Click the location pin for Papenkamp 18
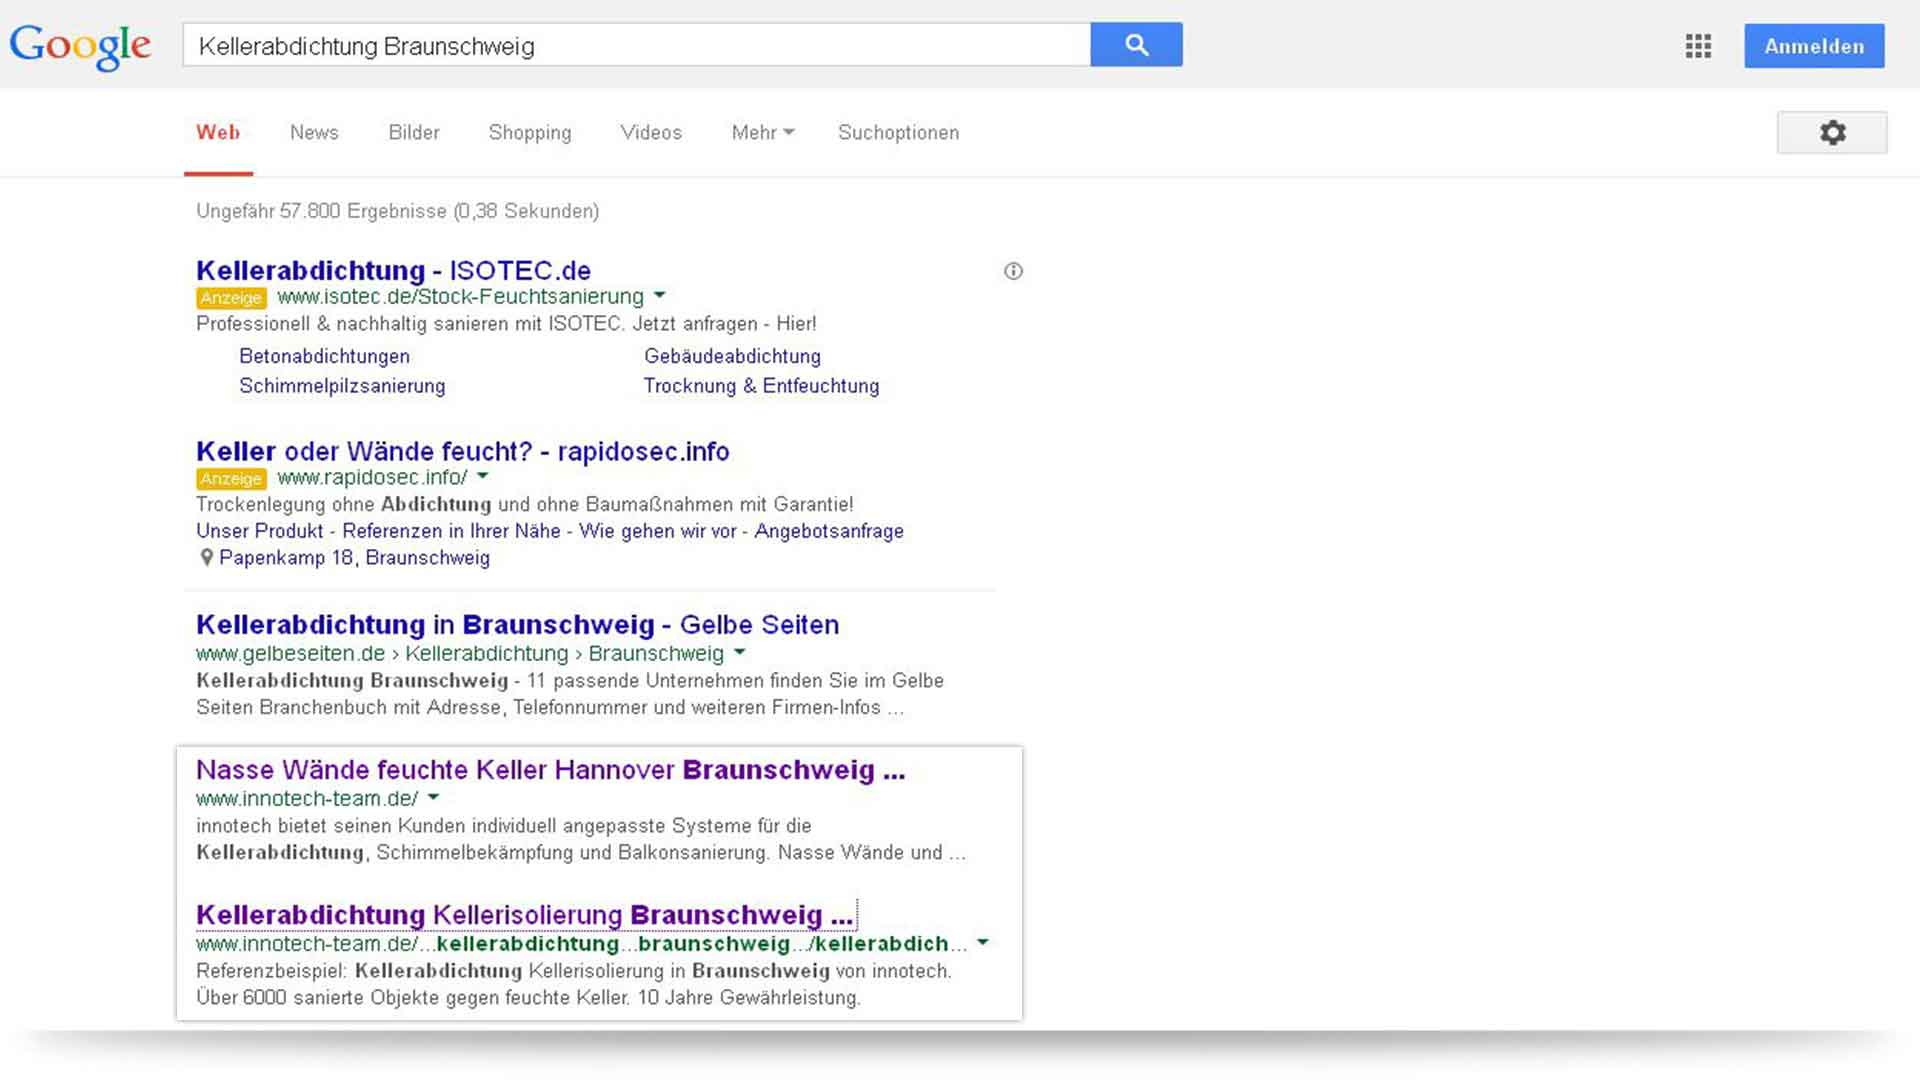The width and height of the screenshot is (1920, 1080). (206, 558)
